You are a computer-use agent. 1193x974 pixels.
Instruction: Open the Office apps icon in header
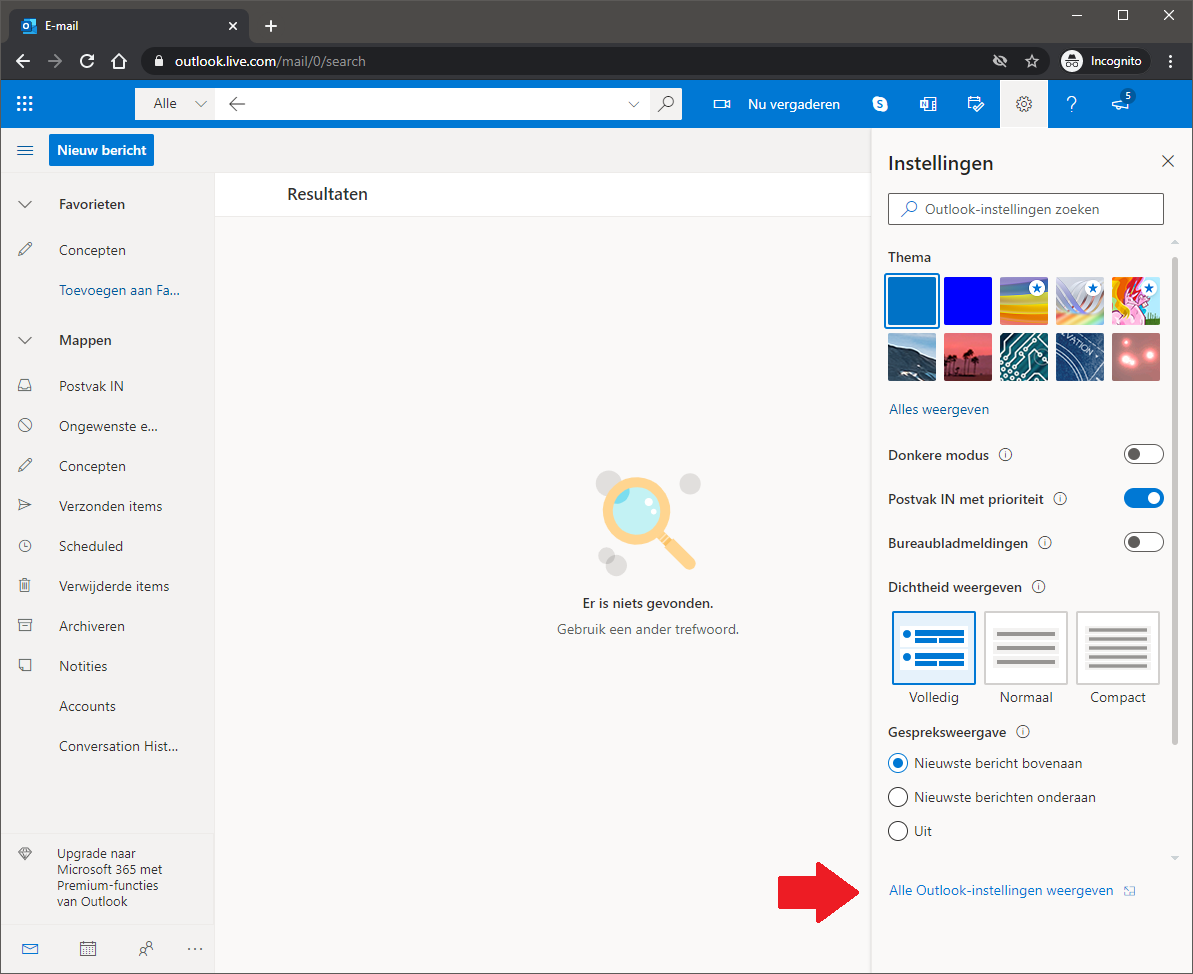coord(927,104)
